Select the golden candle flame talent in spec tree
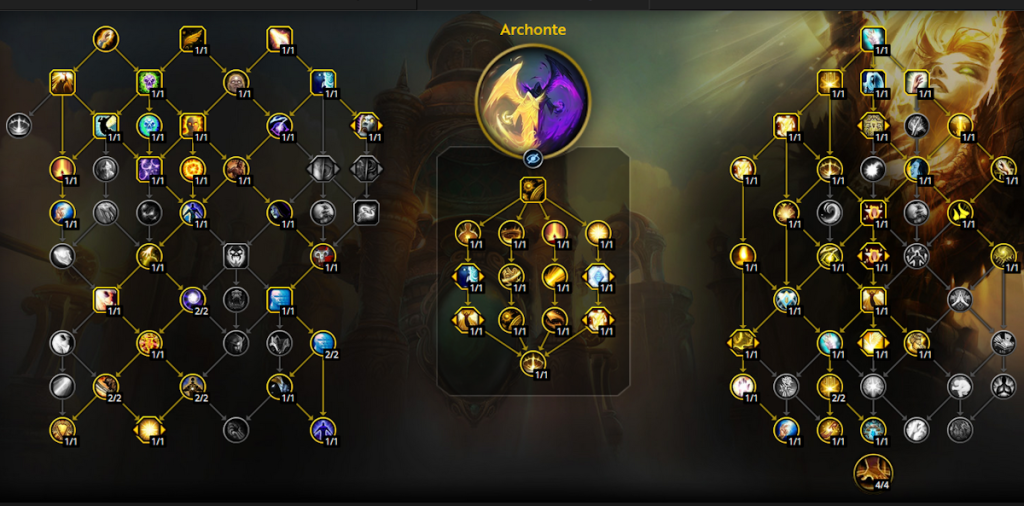Screen dimensions: 1024x506 point(743,256)
